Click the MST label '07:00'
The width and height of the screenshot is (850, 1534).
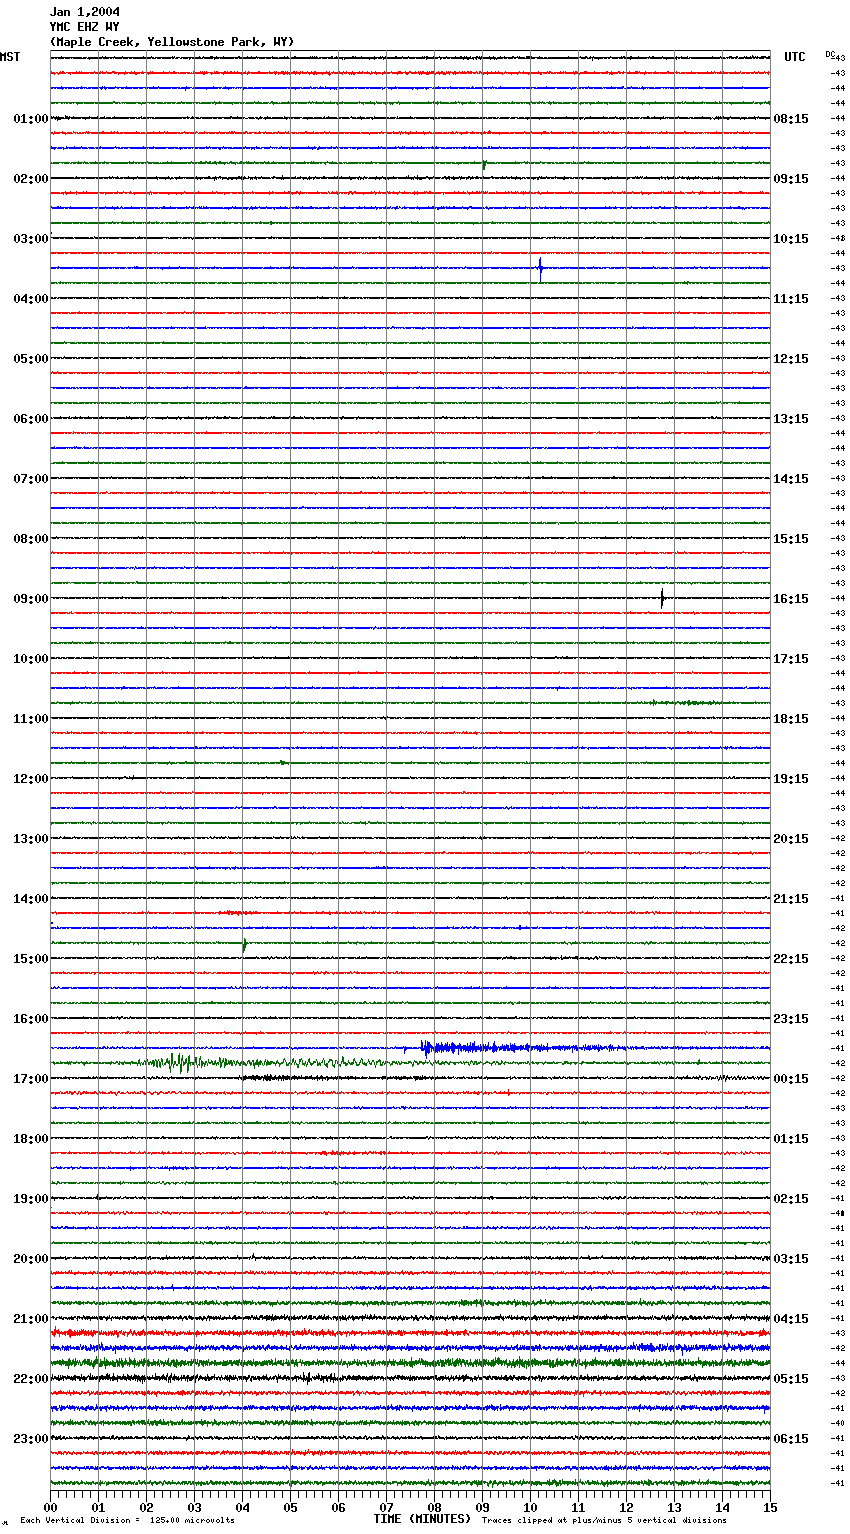point(31,479)
